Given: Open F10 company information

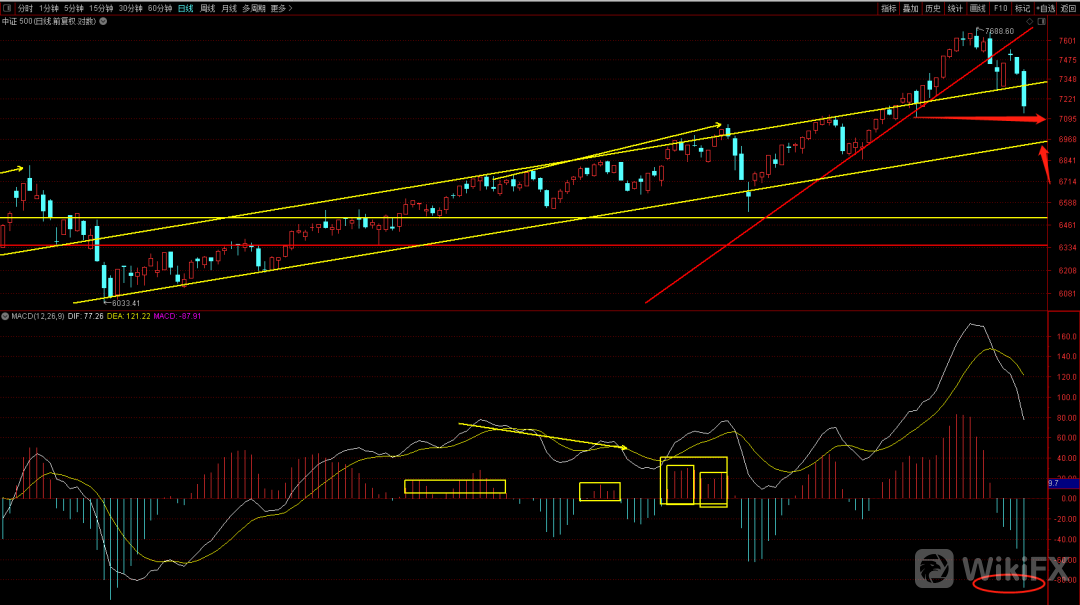Looking at the screenshot, I should [1000, 8].
